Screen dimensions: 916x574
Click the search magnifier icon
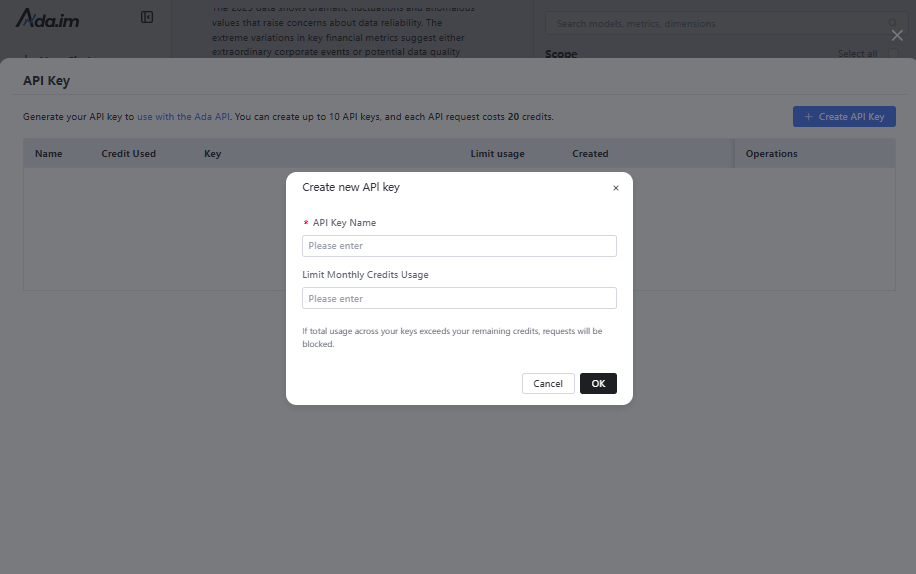pyautogui.click(x=892, y=23)
